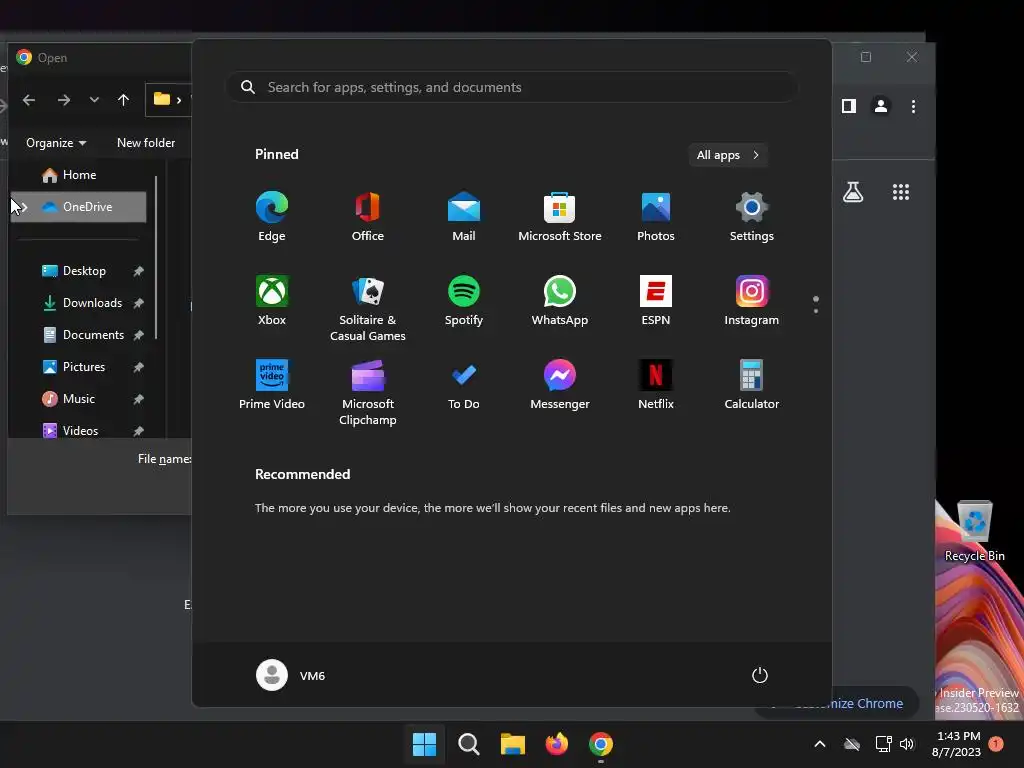Launch Firefox from the taskbar
The height and width of the screenshot is (768, 1024).
pyautogui.click(x=556, y=744)
